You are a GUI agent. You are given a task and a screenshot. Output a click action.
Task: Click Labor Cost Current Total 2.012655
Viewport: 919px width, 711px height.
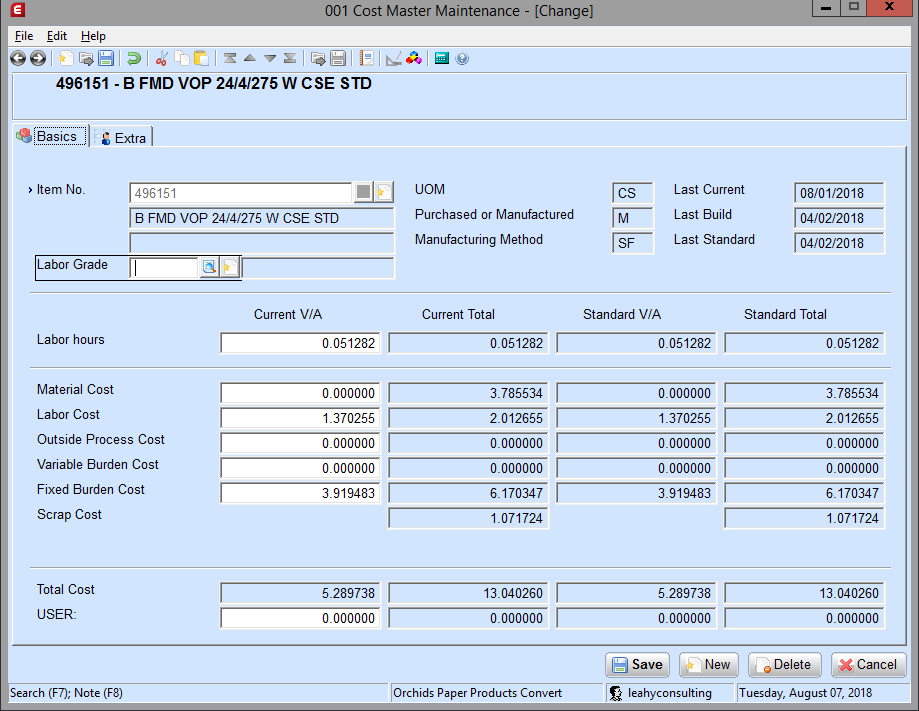tap(468, 418)
